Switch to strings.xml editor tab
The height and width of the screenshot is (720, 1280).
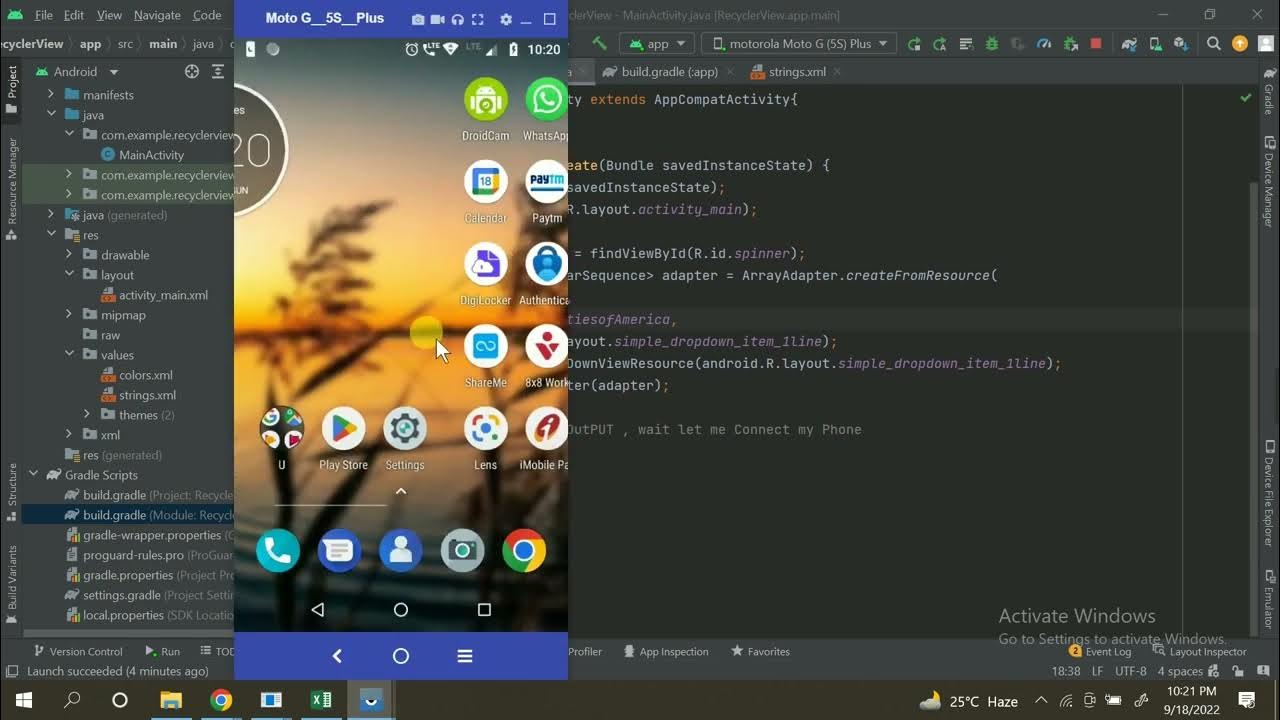point(796,72)
